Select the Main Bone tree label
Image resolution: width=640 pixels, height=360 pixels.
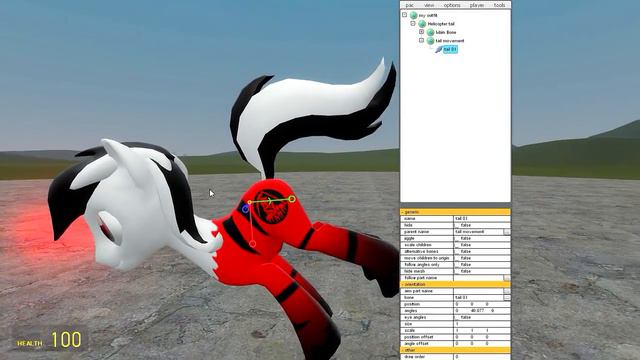point(446,32)
